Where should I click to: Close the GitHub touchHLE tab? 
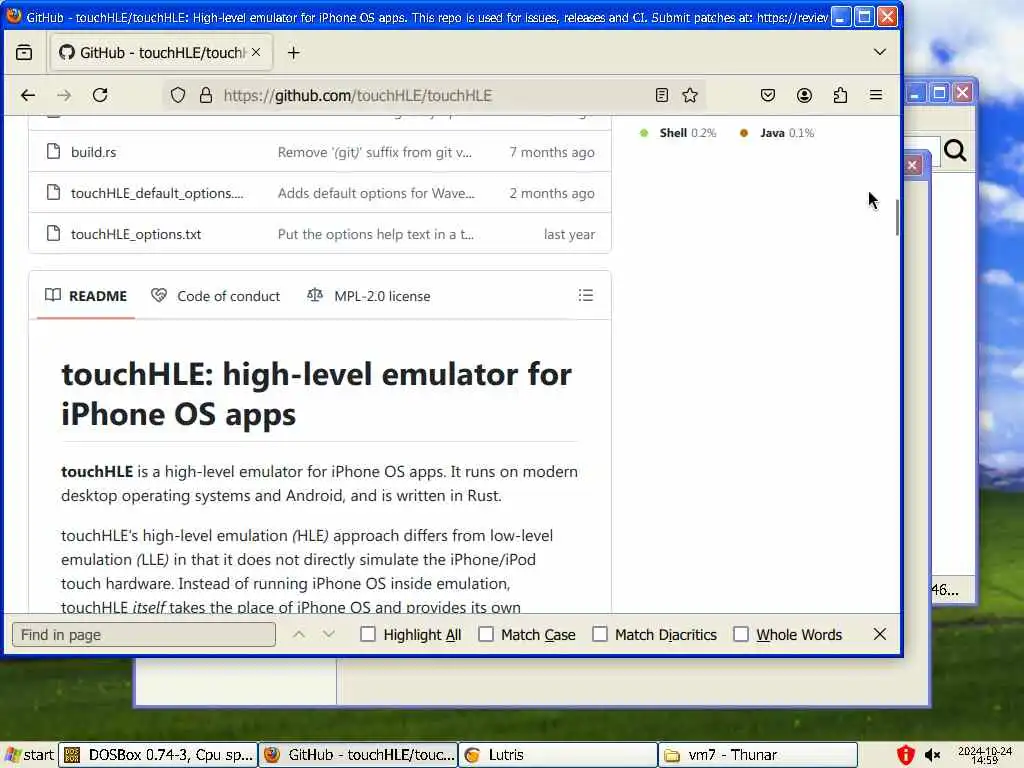256,52
